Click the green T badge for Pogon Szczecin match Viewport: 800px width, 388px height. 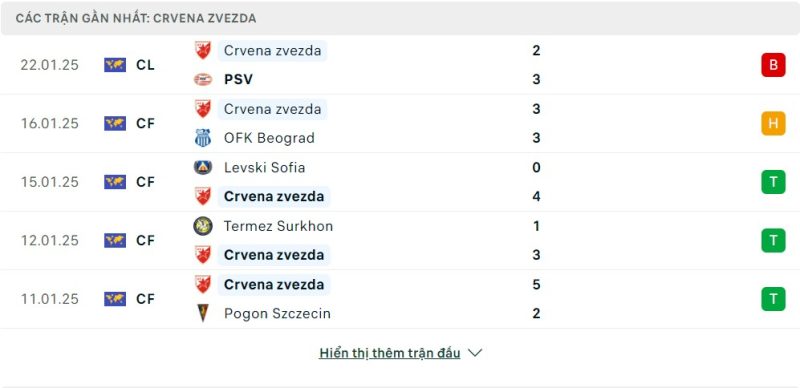[x=773, y=299]
